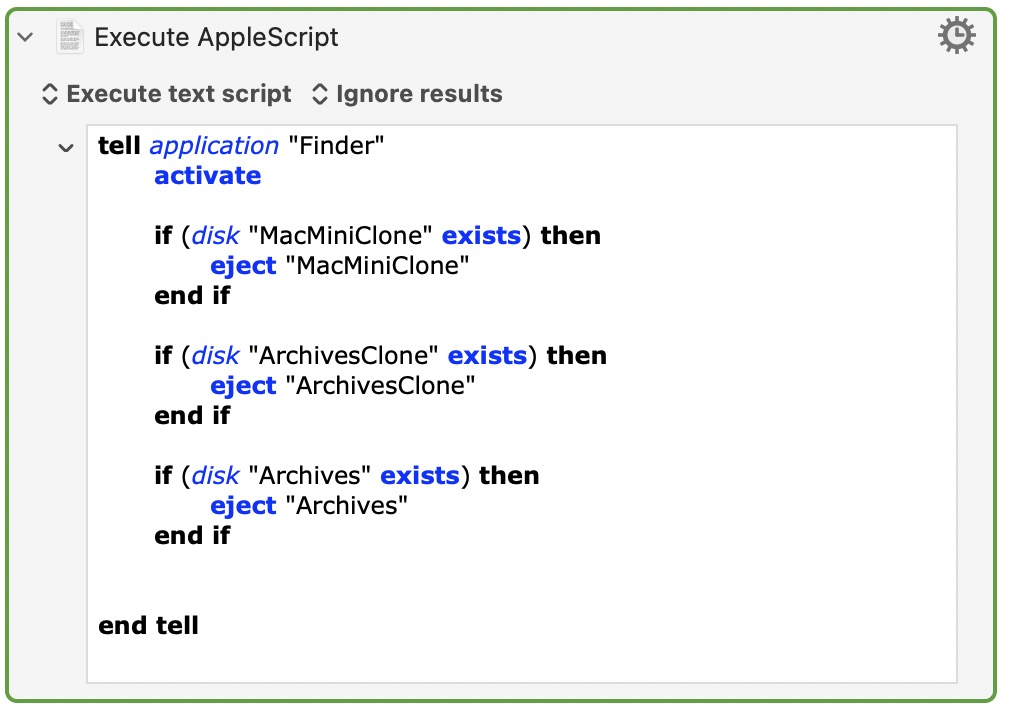
Task: Collapse the script text field chevron
Action: click(66, 148)
